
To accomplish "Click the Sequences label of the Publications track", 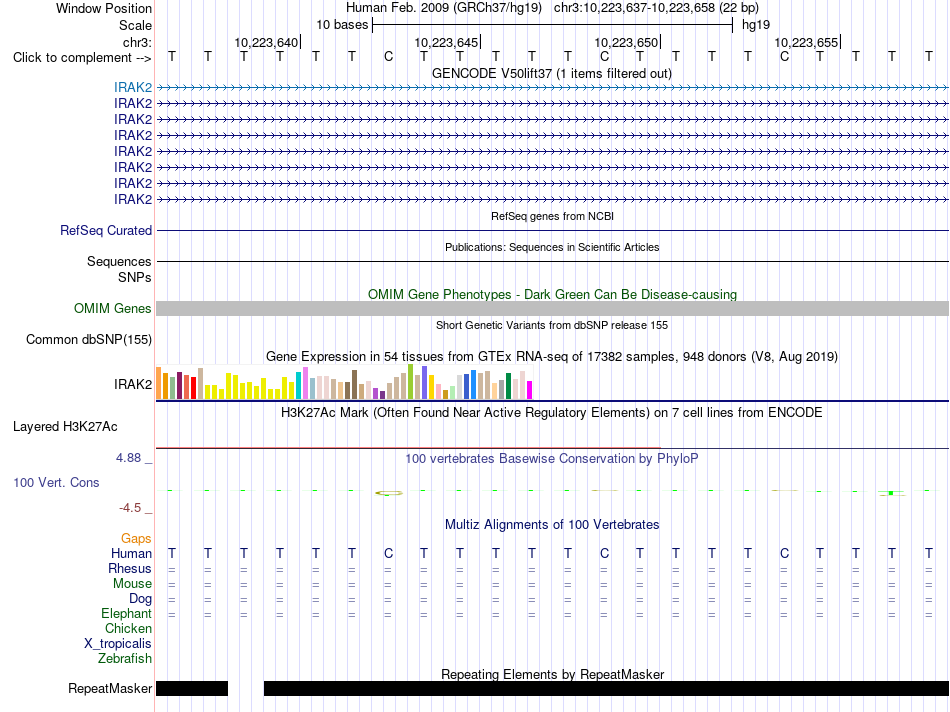I will (x=119, y=261).
